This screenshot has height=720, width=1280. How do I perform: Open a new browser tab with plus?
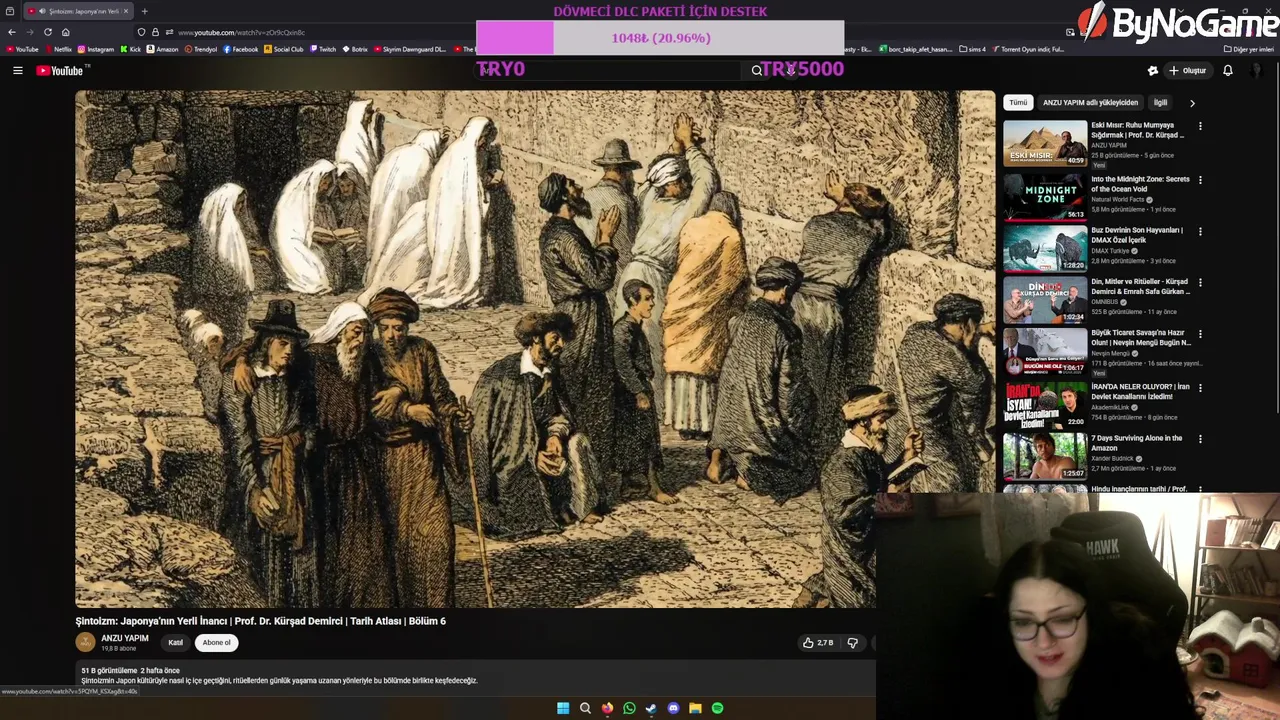pyautogui.click(x=144, y=11)
